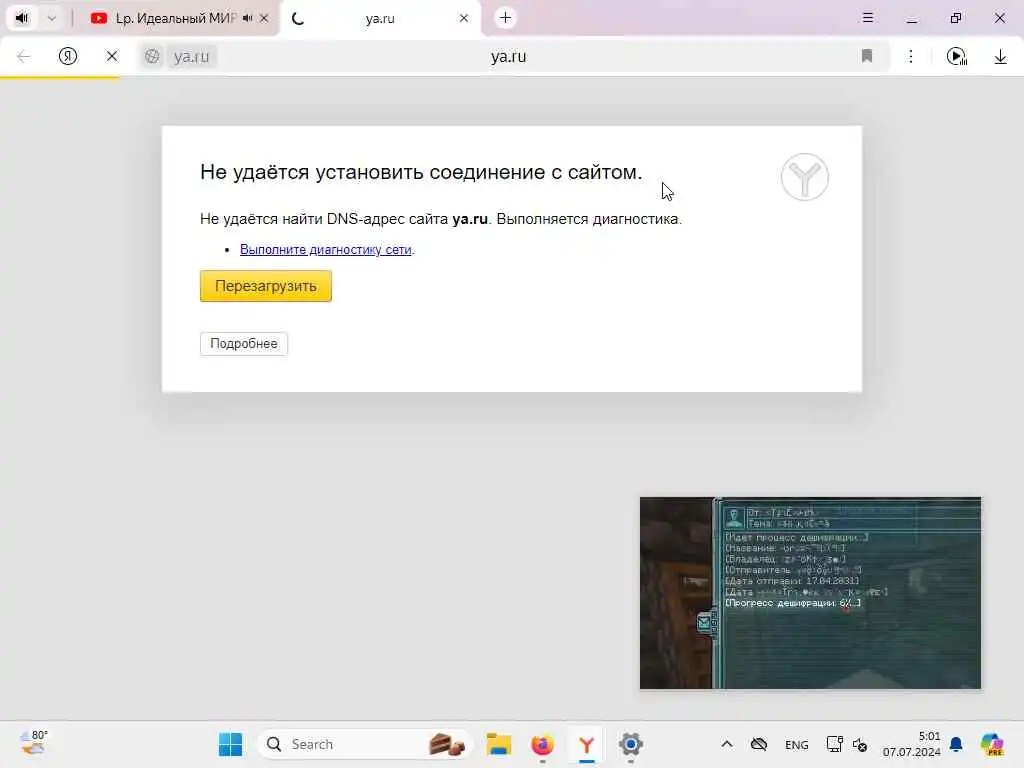Switch input language ENG

click(797, 744)
